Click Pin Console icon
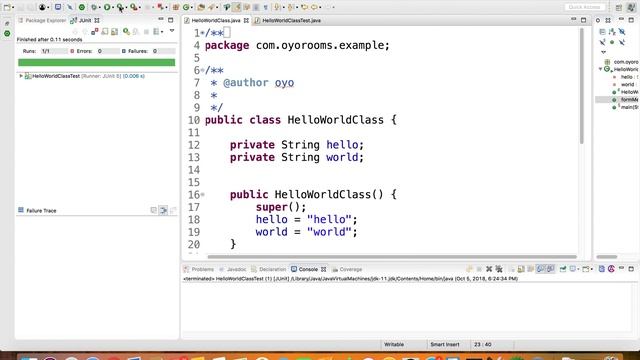640x360 pixels. (x=563, y=269)
